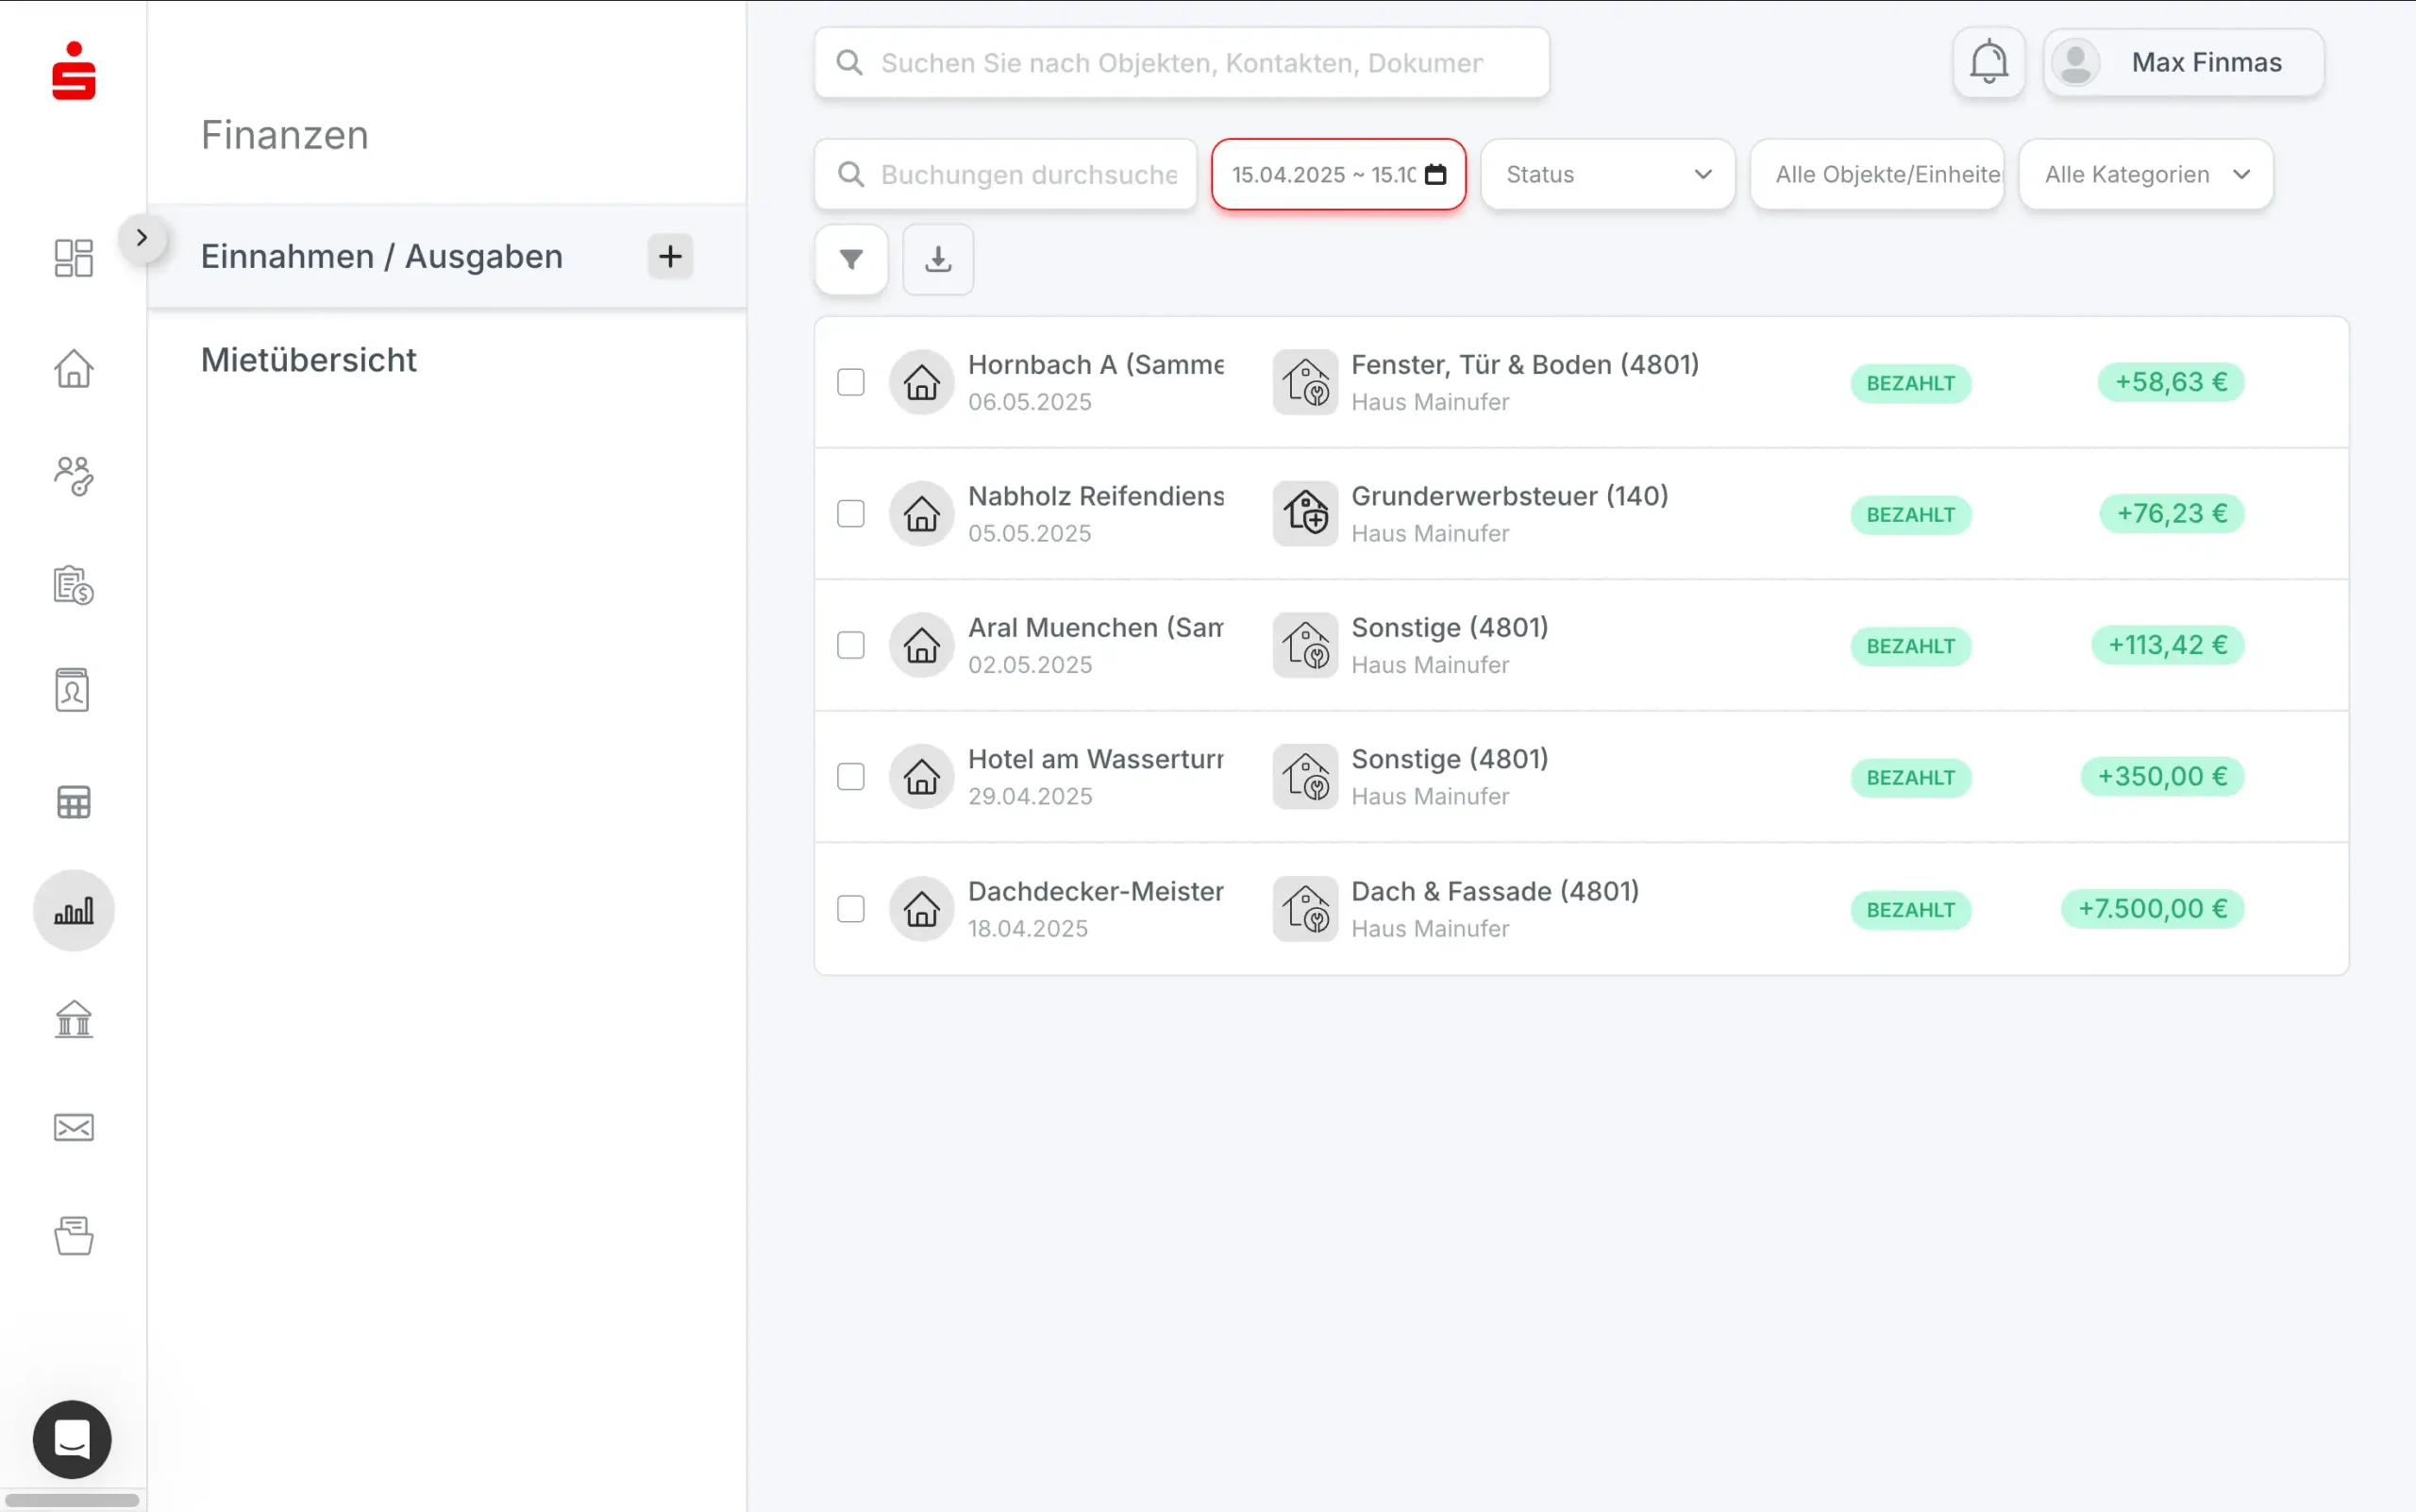This screenshot has width=2416, height=1512.
Task: Open the Mietübersicht menu item
Action: 309,360
